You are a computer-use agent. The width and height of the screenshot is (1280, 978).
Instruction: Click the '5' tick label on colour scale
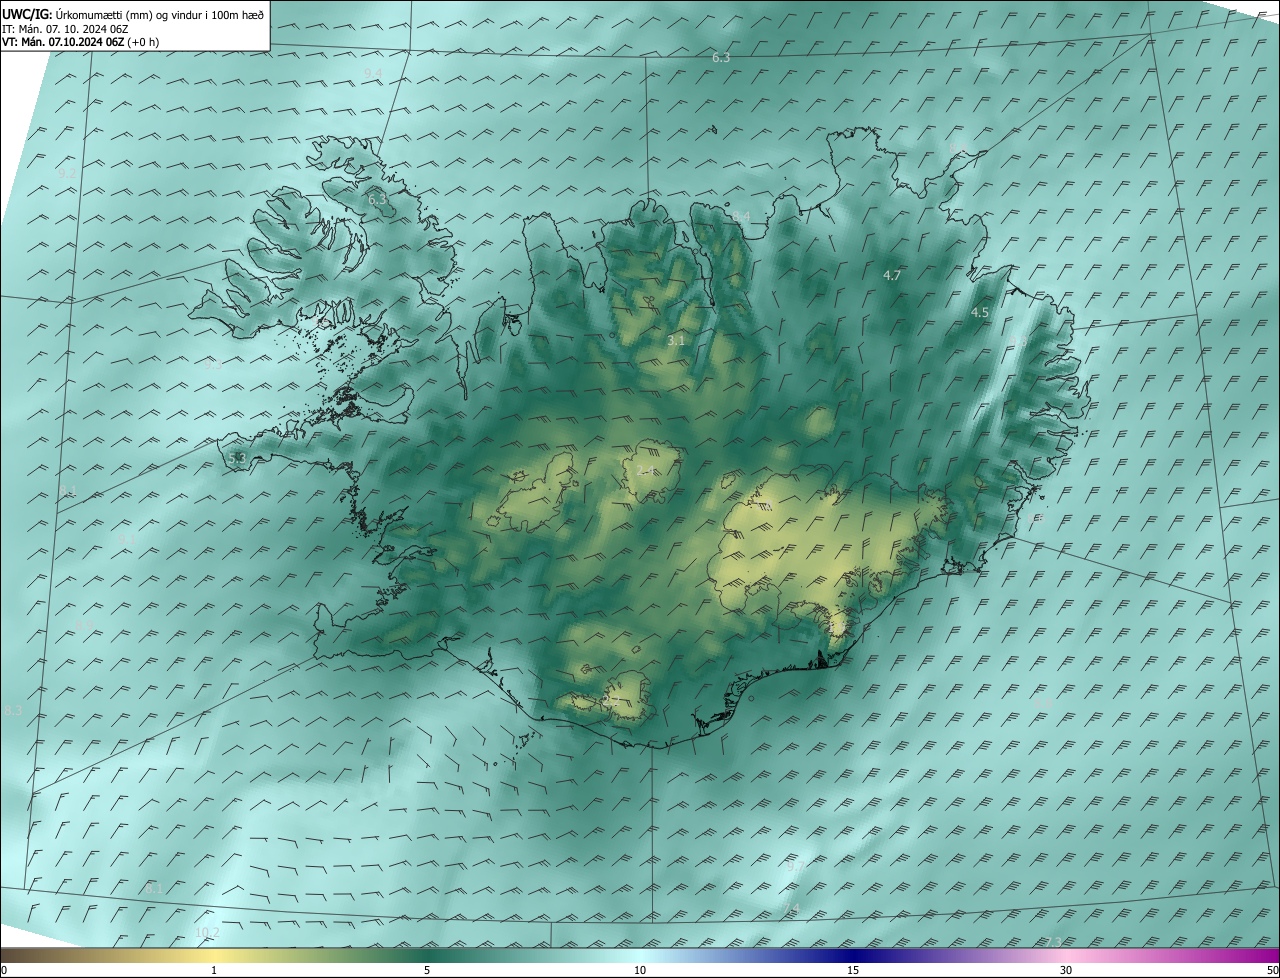pos(427,970)
